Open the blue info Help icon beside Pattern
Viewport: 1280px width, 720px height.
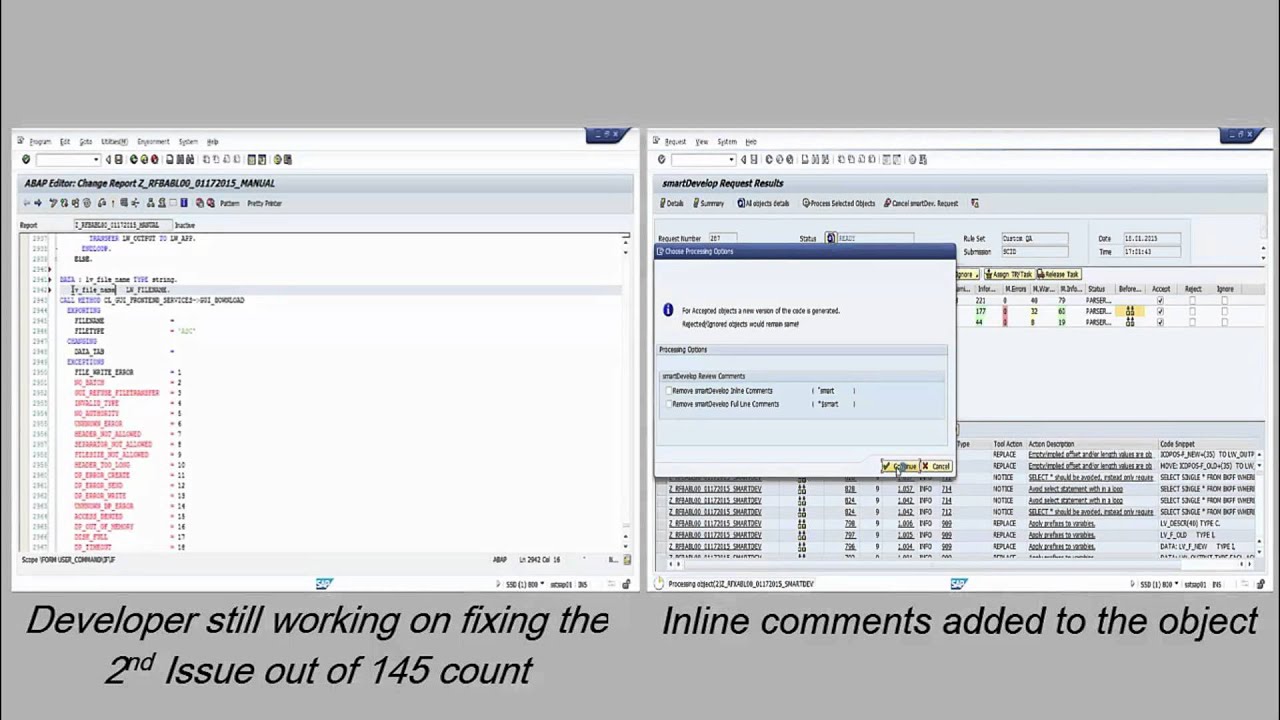click(184, 203)
